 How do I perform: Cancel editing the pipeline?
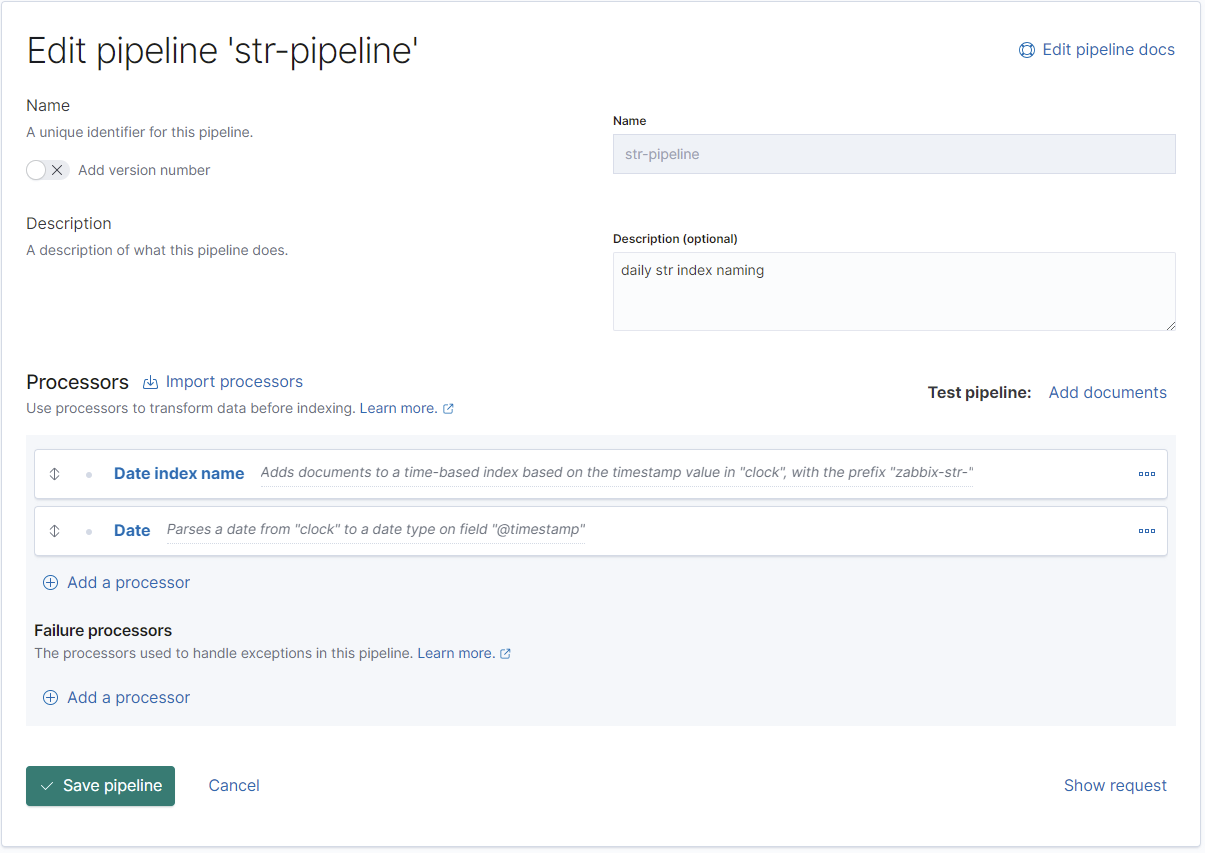(234, 786)
